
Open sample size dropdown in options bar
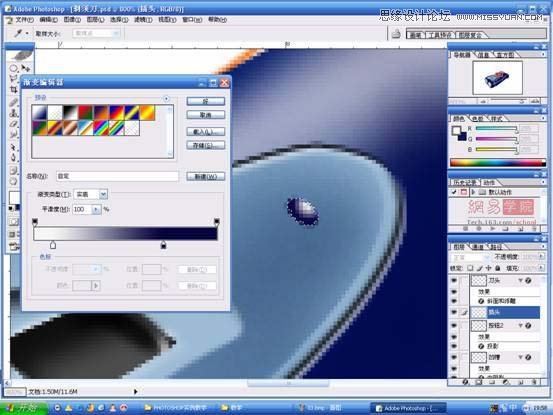point(116,33)
